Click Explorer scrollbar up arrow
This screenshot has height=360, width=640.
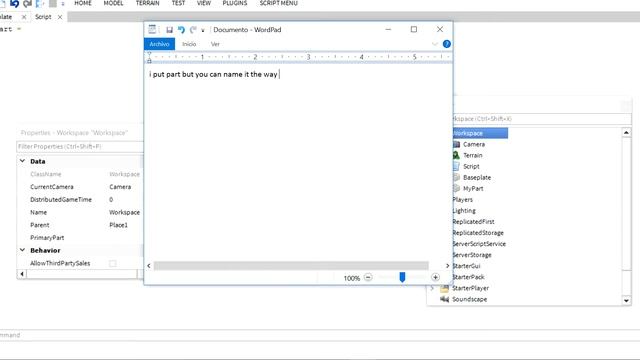coord(627,133)
